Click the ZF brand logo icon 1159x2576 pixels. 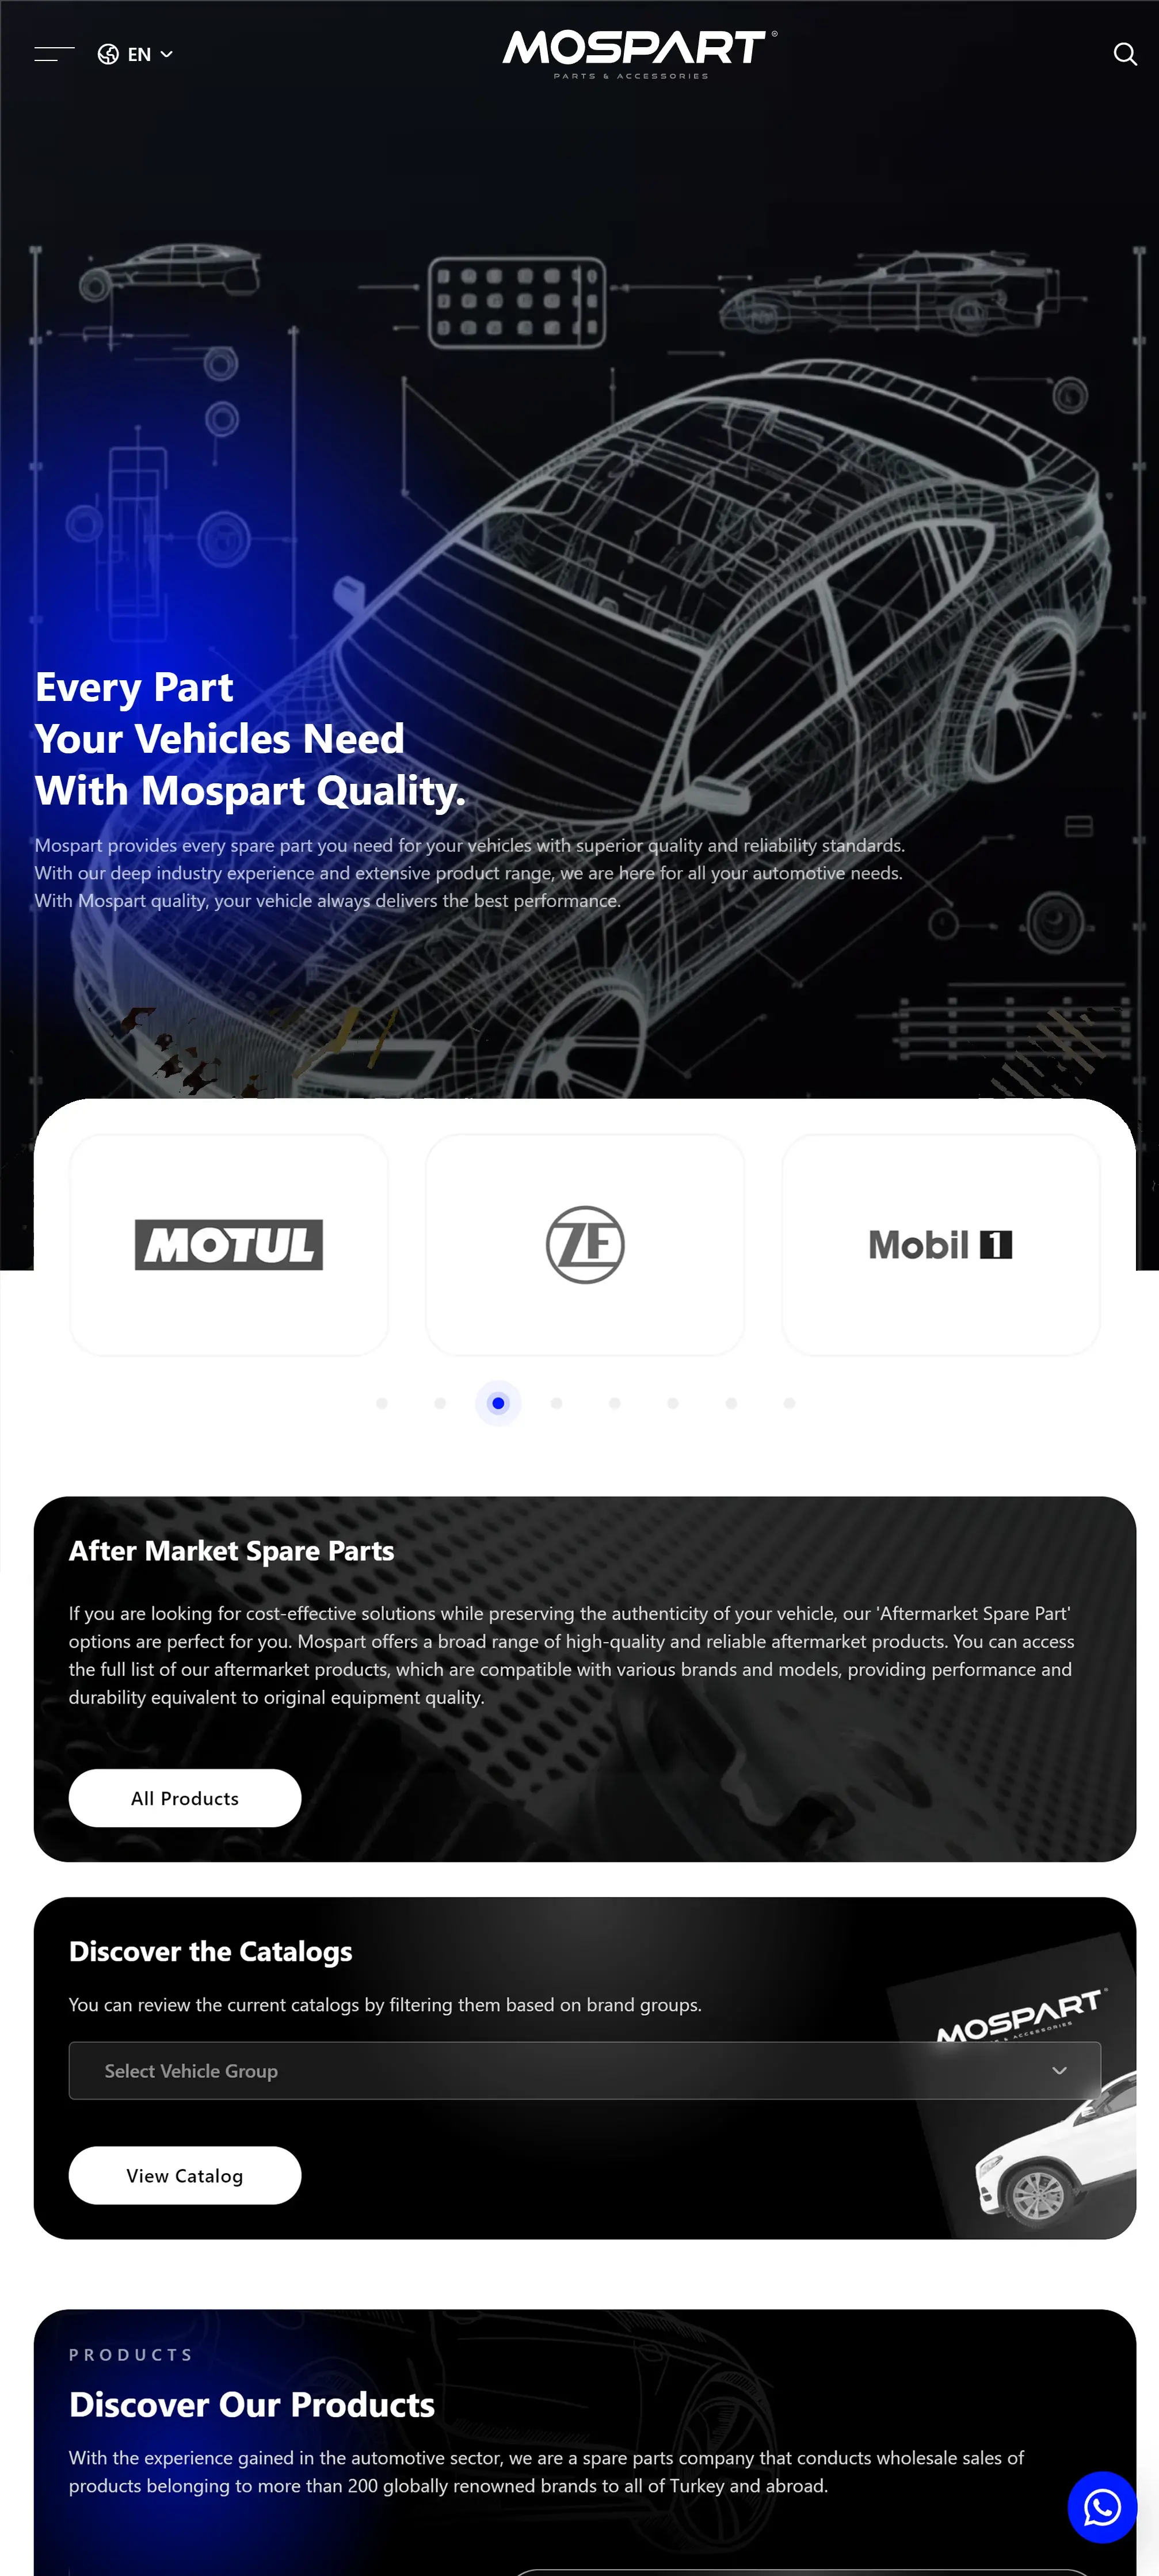point(585,1244)
